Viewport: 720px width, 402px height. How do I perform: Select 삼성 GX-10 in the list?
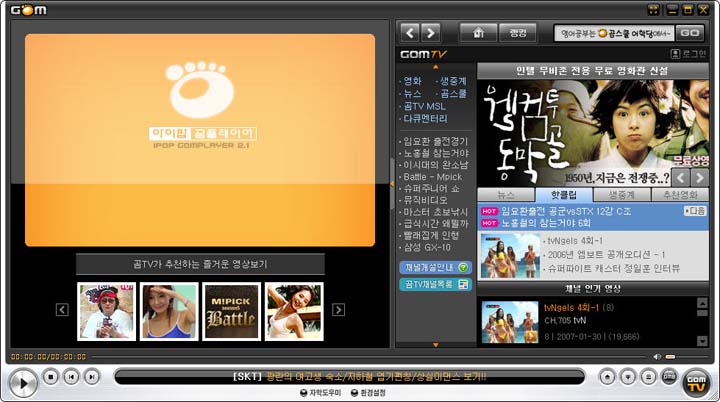point(426,248)
